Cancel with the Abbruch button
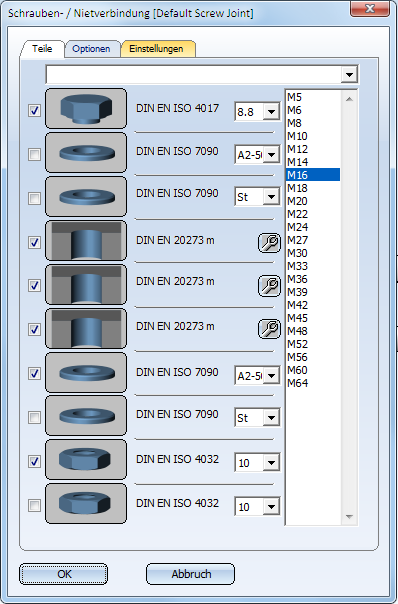This screenshot has height=604, width=398. pos(191,574)
